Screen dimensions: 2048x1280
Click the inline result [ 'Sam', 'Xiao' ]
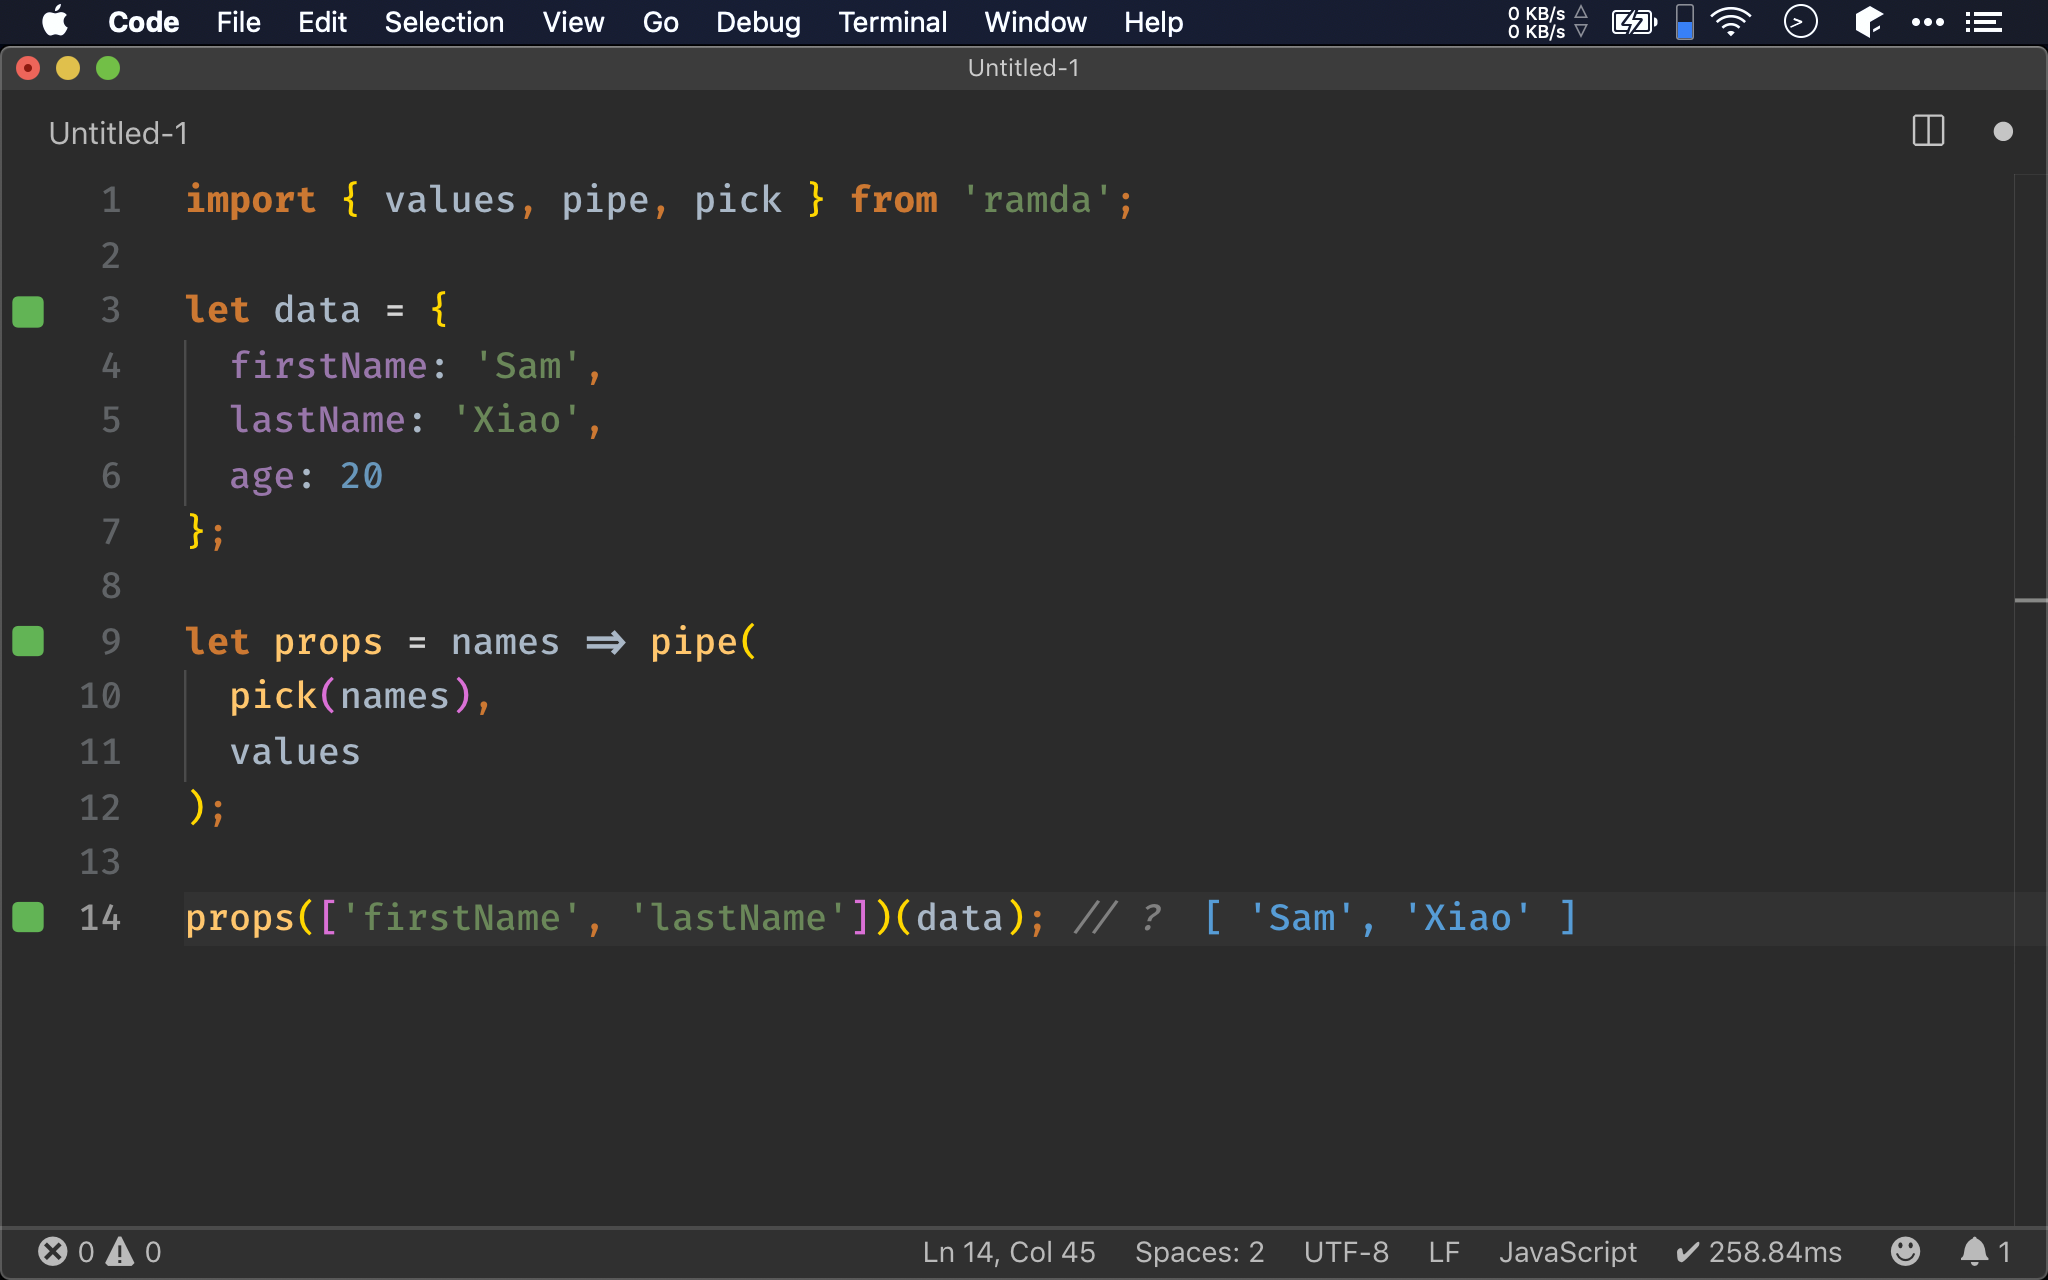click(x=1391, y=918)
